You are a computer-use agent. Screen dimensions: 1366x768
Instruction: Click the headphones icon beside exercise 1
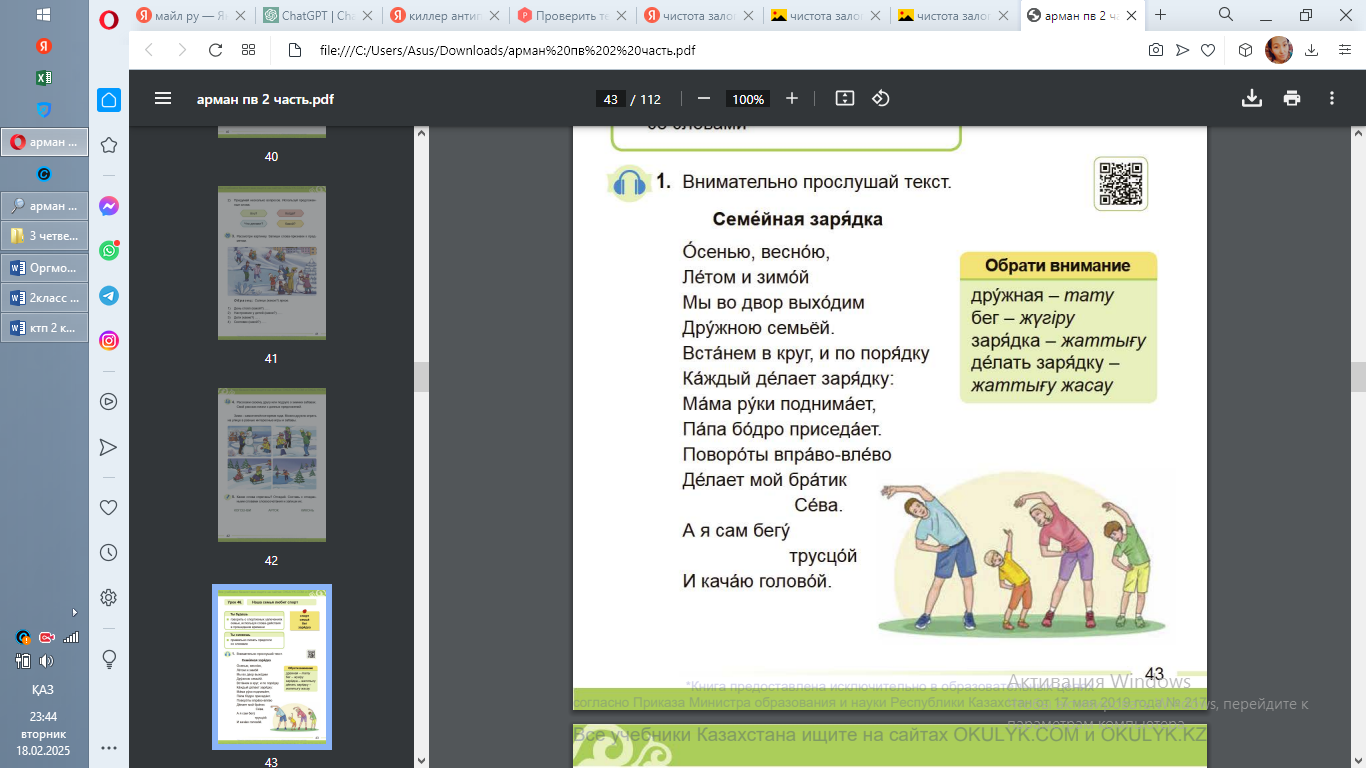629,184
